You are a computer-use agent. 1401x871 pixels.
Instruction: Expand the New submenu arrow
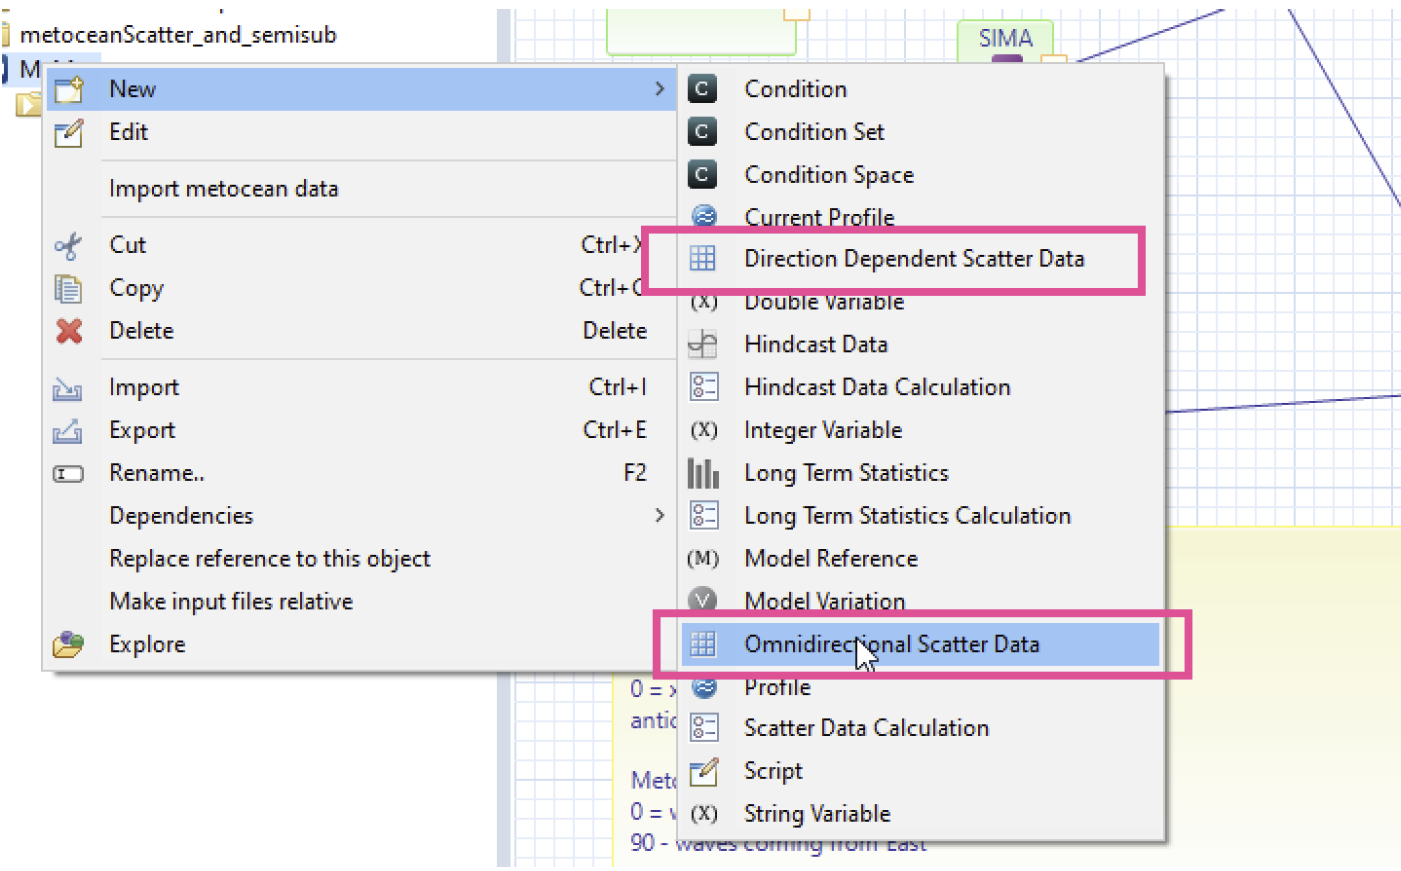click(x=659, y=89)
